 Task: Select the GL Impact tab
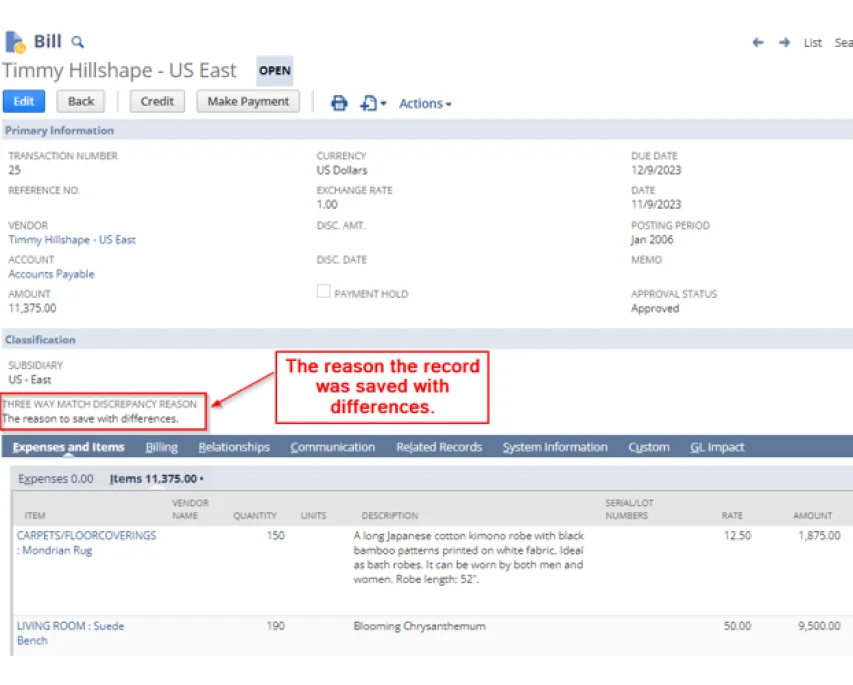717,447
